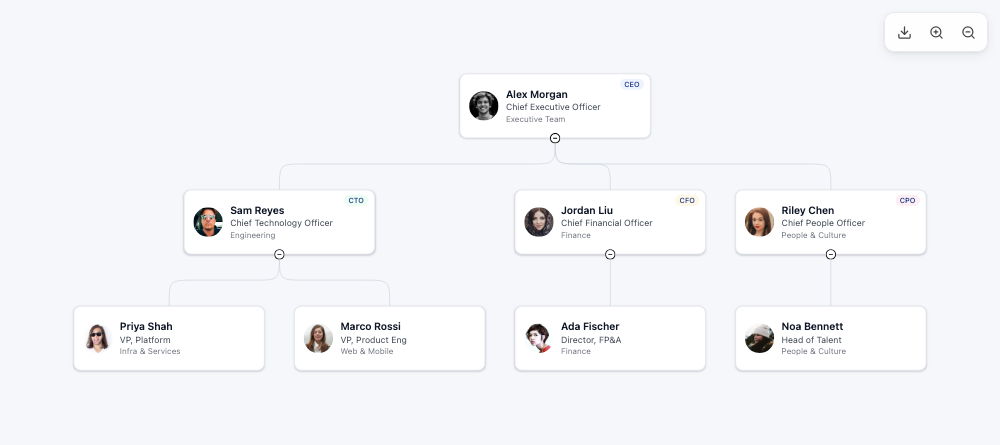Screen dimensions: 1000x445
Task: Click the zoom out magnifier icon
Action: pyautogui.click(x=968, y=33)
